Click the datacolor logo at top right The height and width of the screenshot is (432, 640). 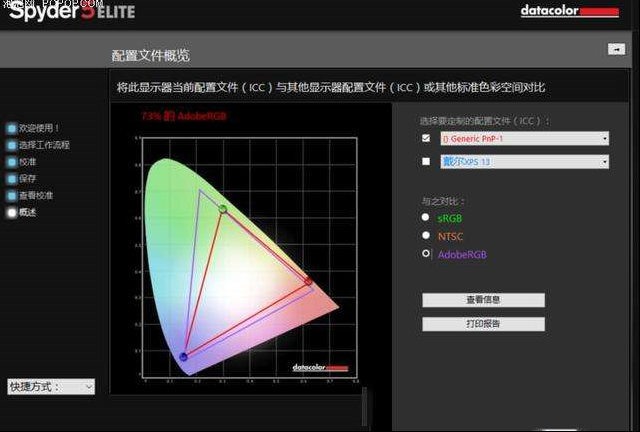(570, 11)
